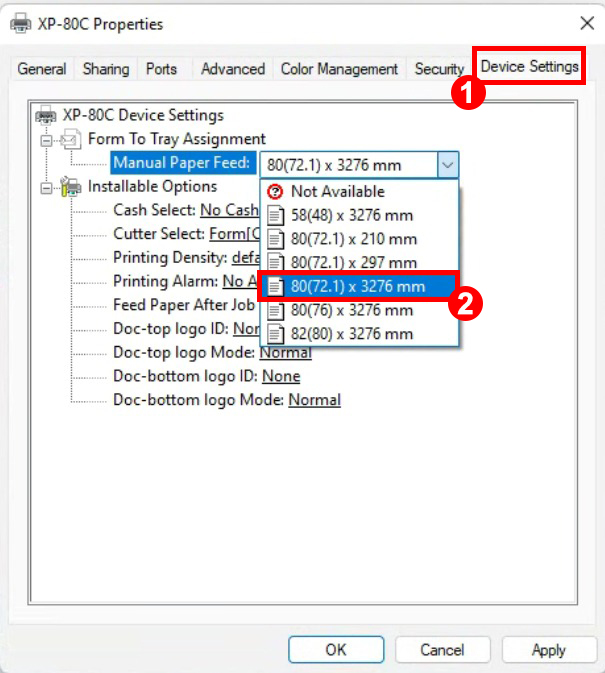Click the OK button
This screenshot has height=673, width=605.
336,649
